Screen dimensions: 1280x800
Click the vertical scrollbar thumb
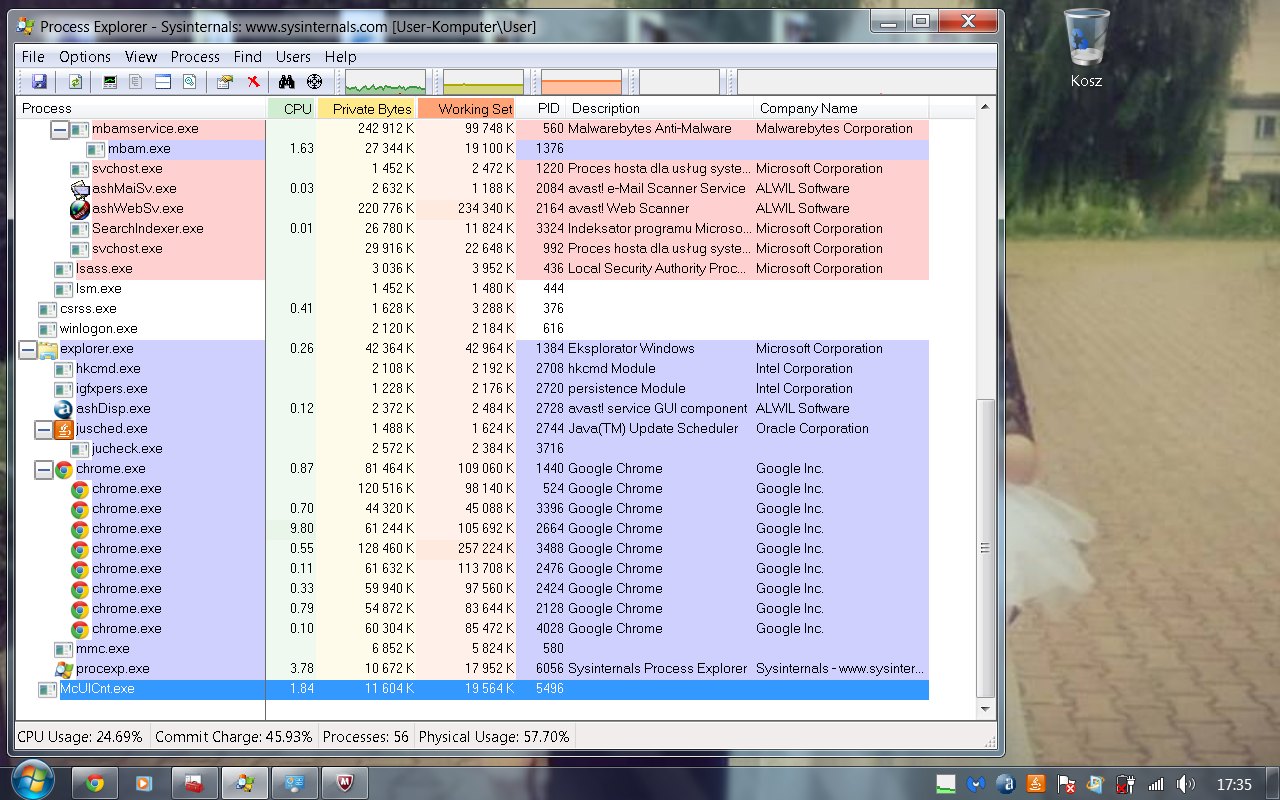click(986, 548)
